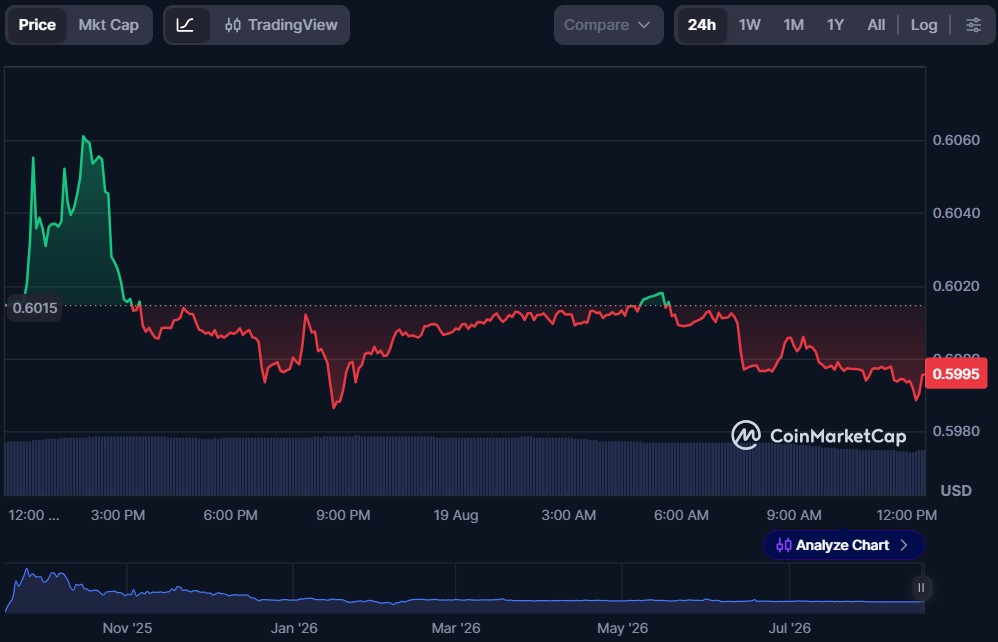The image size is (998, 642).
Task: Click the 0.5995 current price label
Action: 955,373
